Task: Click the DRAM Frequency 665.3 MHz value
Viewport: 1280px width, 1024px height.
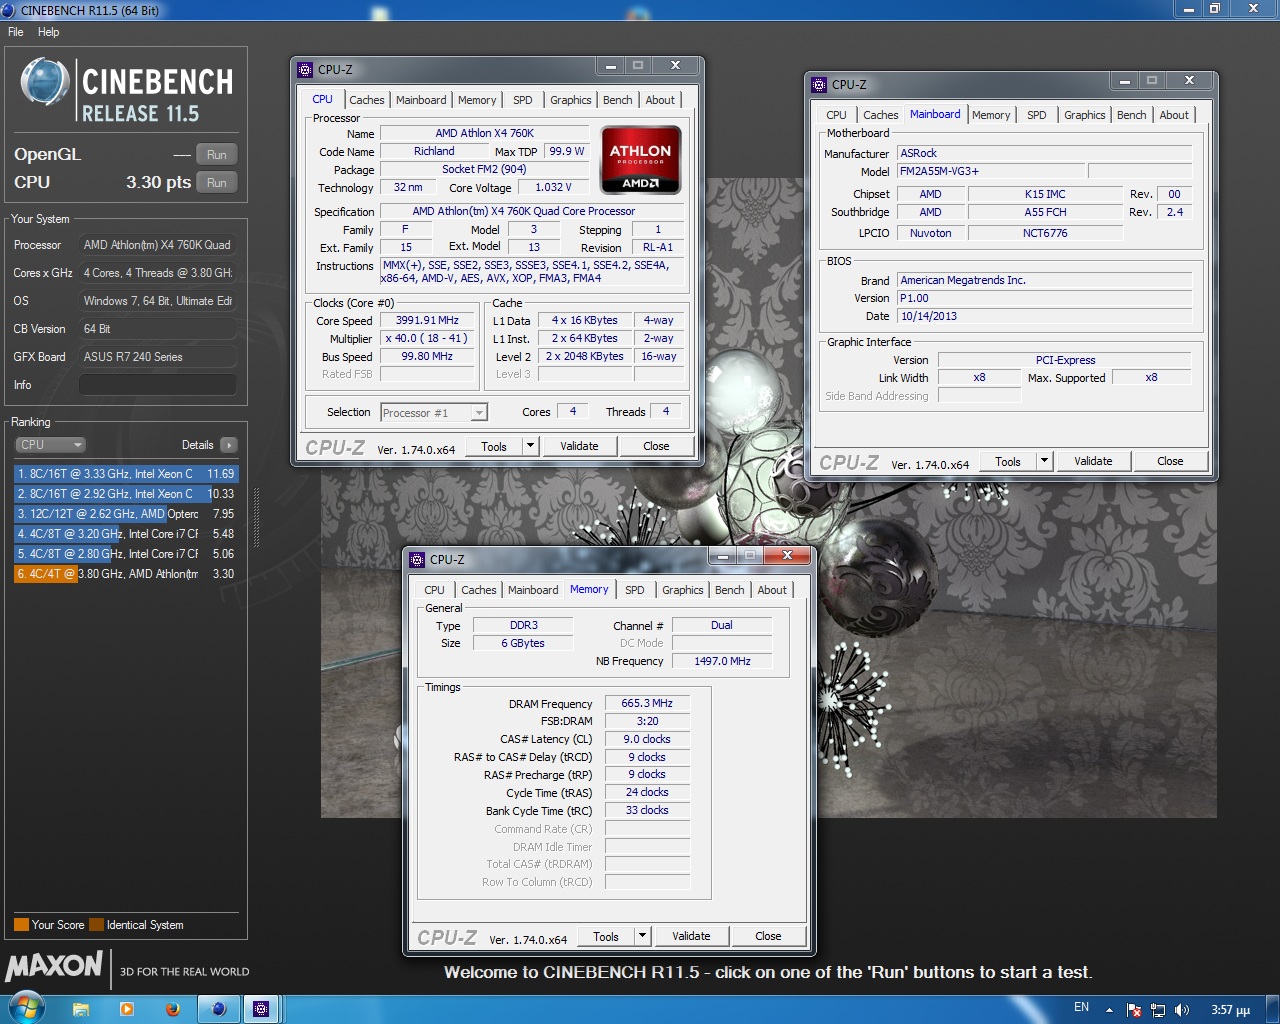Action: point(647,704)
